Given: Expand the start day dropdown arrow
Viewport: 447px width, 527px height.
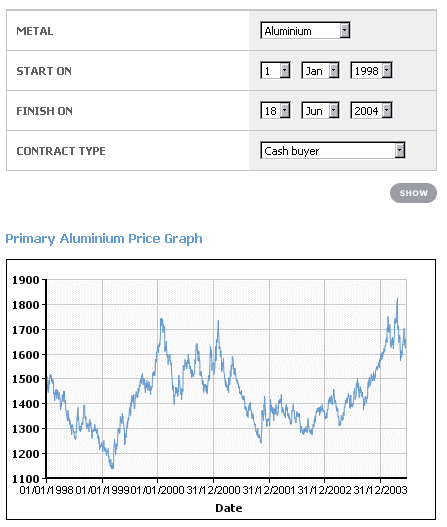Looking at the screenshot, I should 285,71.
